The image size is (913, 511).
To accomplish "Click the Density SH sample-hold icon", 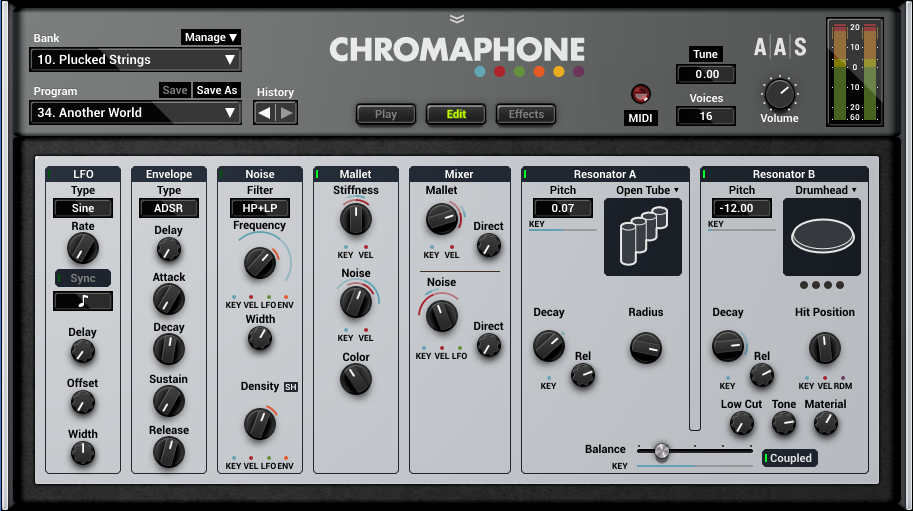I will click(x=291, y=387).
